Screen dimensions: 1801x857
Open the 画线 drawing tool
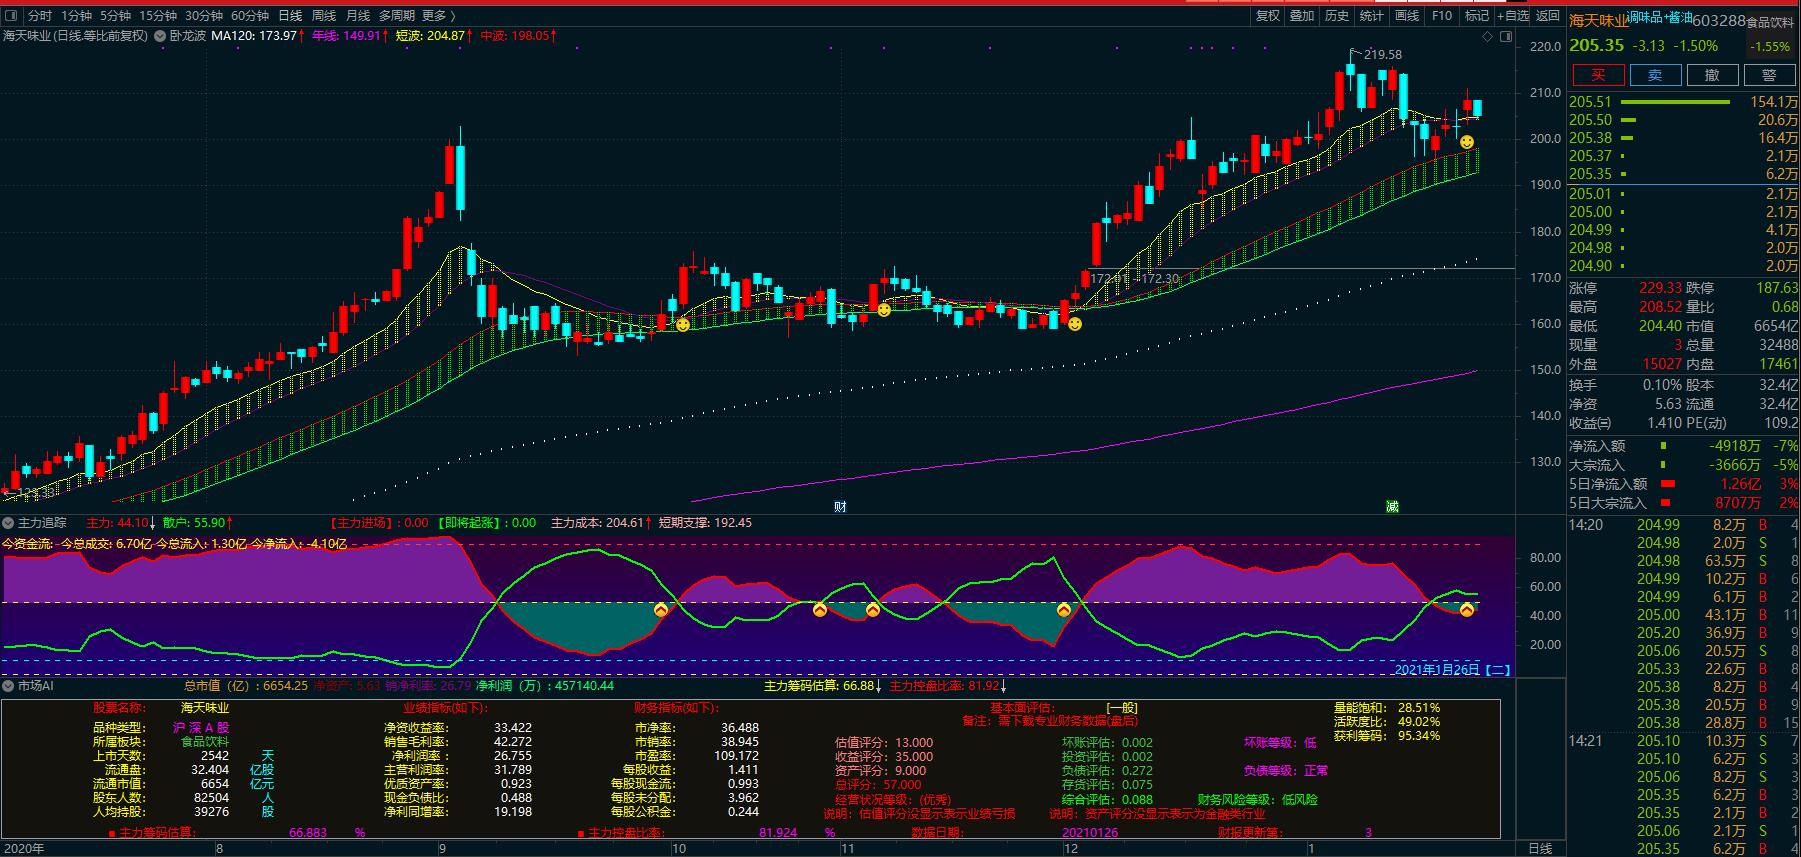1407,16
